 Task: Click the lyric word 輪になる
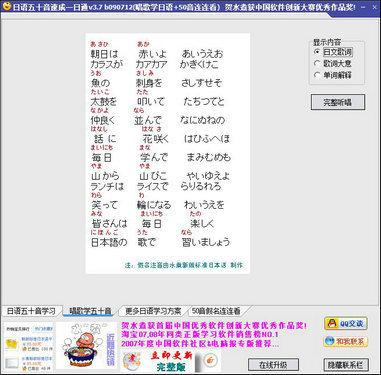154,205
